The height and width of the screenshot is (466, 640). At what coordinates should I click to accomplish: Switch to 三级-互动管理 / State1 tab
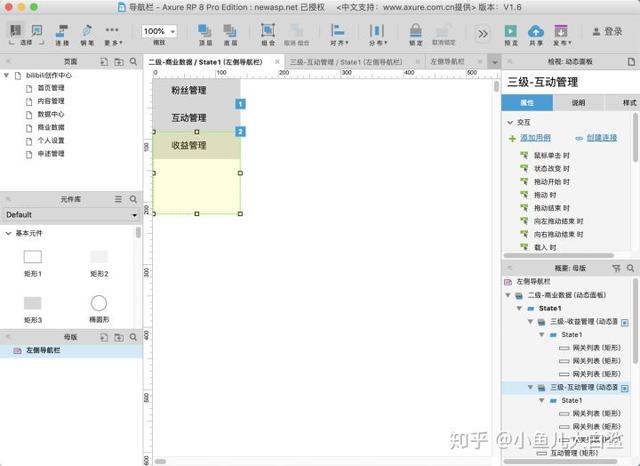[346, 62]
